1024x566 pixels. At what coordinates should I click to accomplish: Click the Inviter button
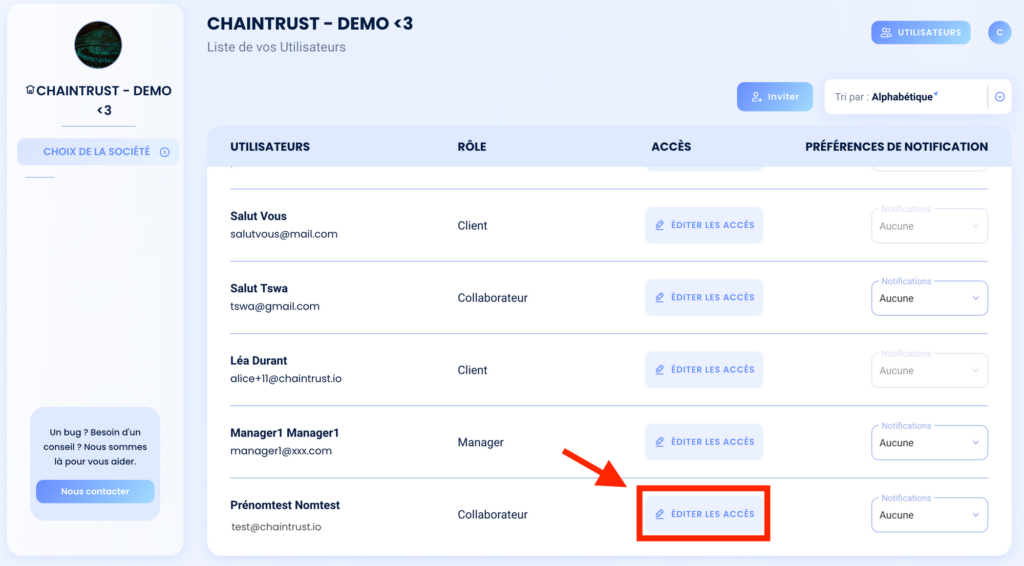(775, 97)
